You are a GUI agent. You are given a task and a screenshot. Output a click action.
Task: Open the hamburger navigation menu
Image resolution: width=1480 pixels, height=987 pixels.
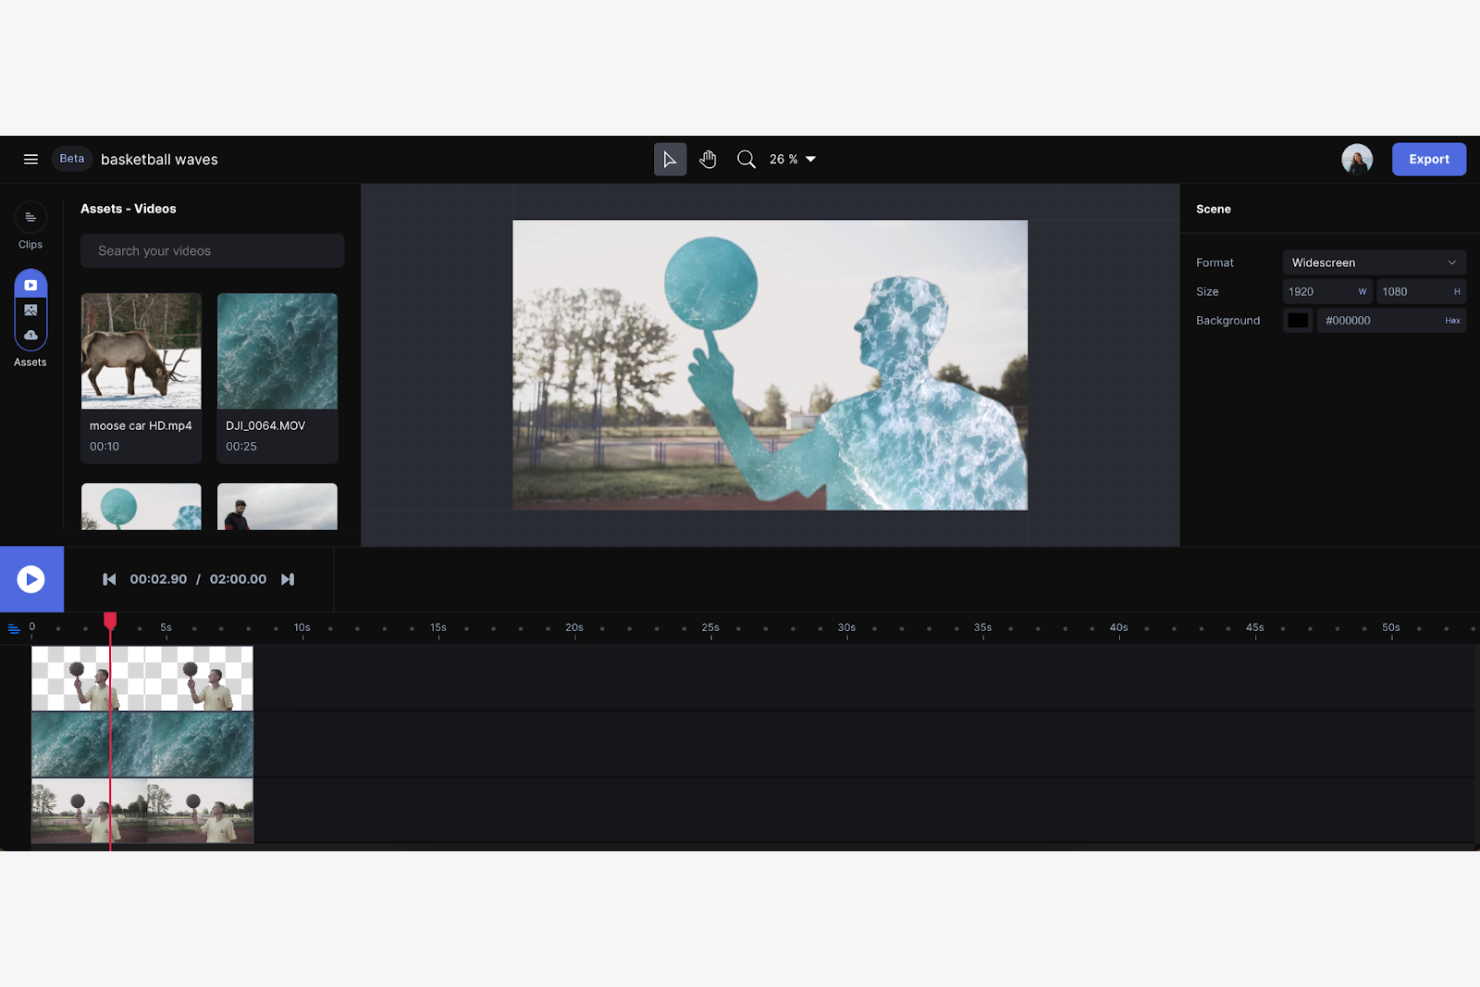pyautogui.click(x=30, y=158)
